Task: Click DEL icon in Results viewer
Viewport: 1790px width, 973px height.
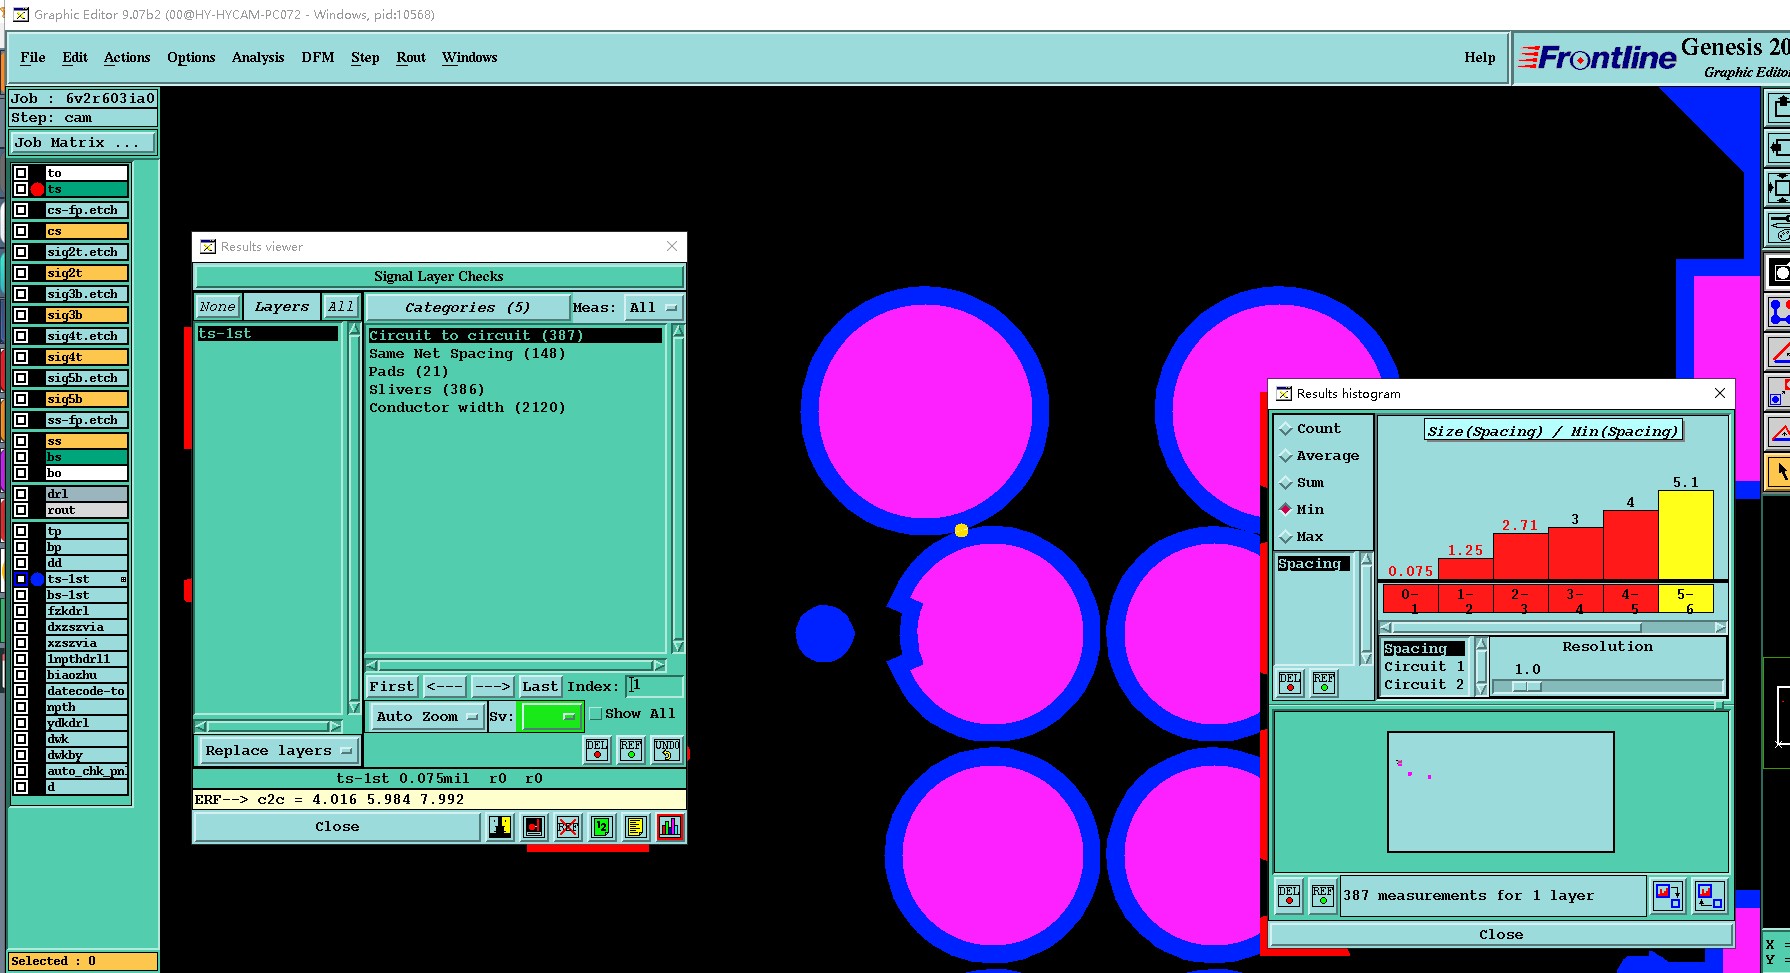Action: [597, 750]
